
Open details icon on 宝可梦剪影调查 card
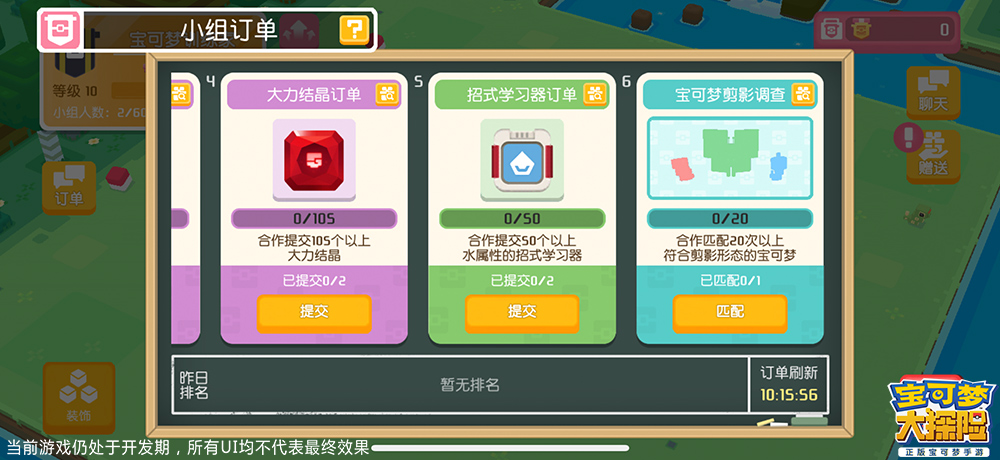point(803,94)
